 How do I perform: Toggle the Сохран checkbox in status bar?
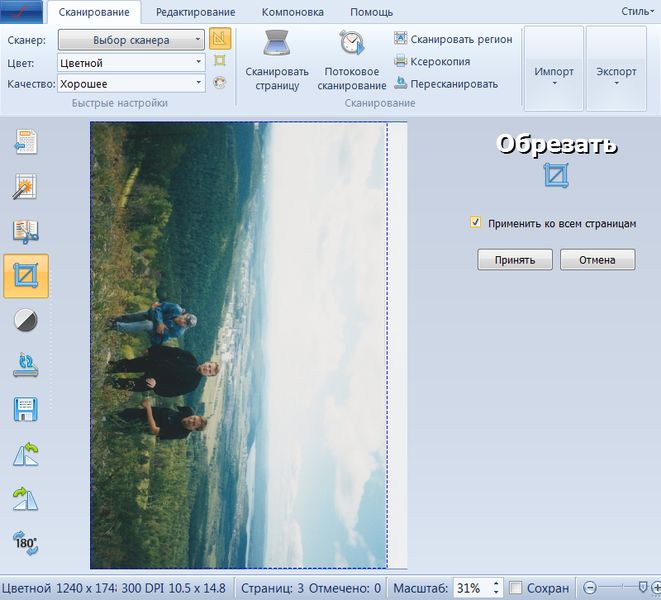(516, 588)
